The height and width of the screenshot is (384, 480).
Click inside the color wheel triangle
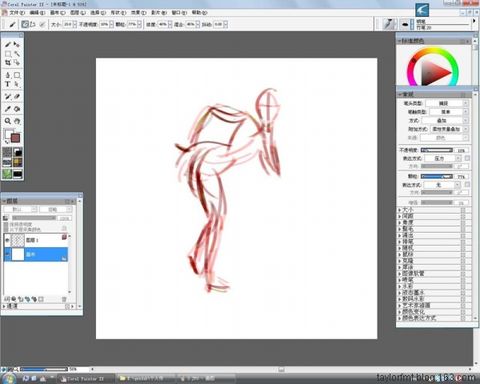(433, 72)
